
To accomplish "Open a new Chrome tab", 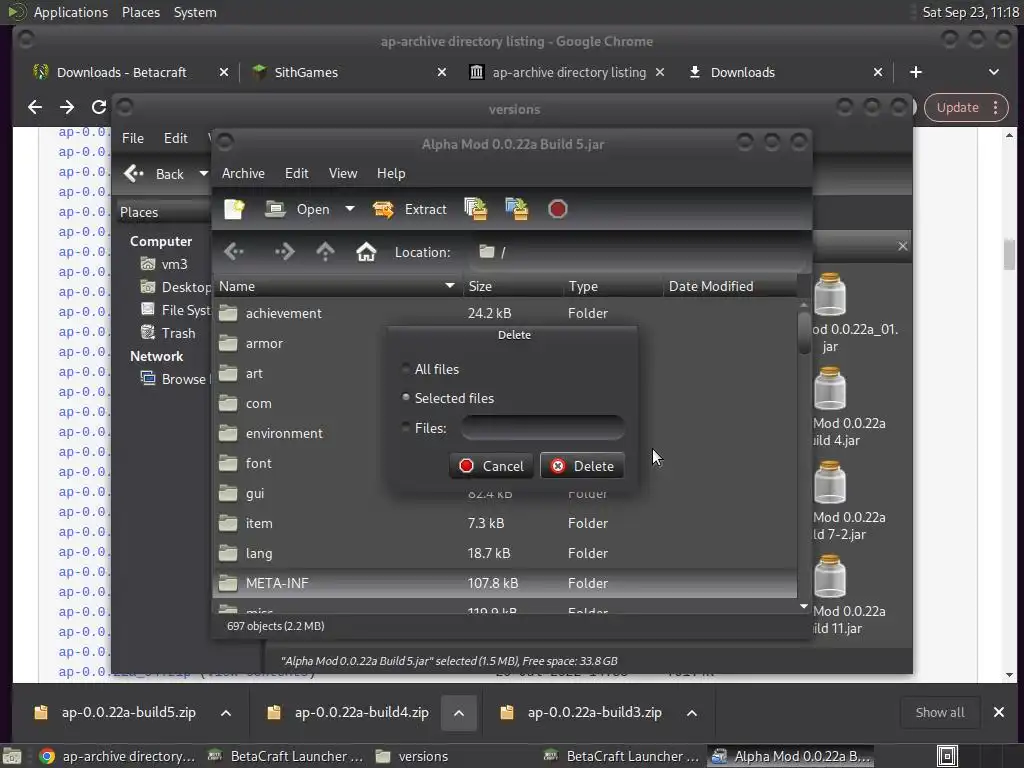I will 916,72.
